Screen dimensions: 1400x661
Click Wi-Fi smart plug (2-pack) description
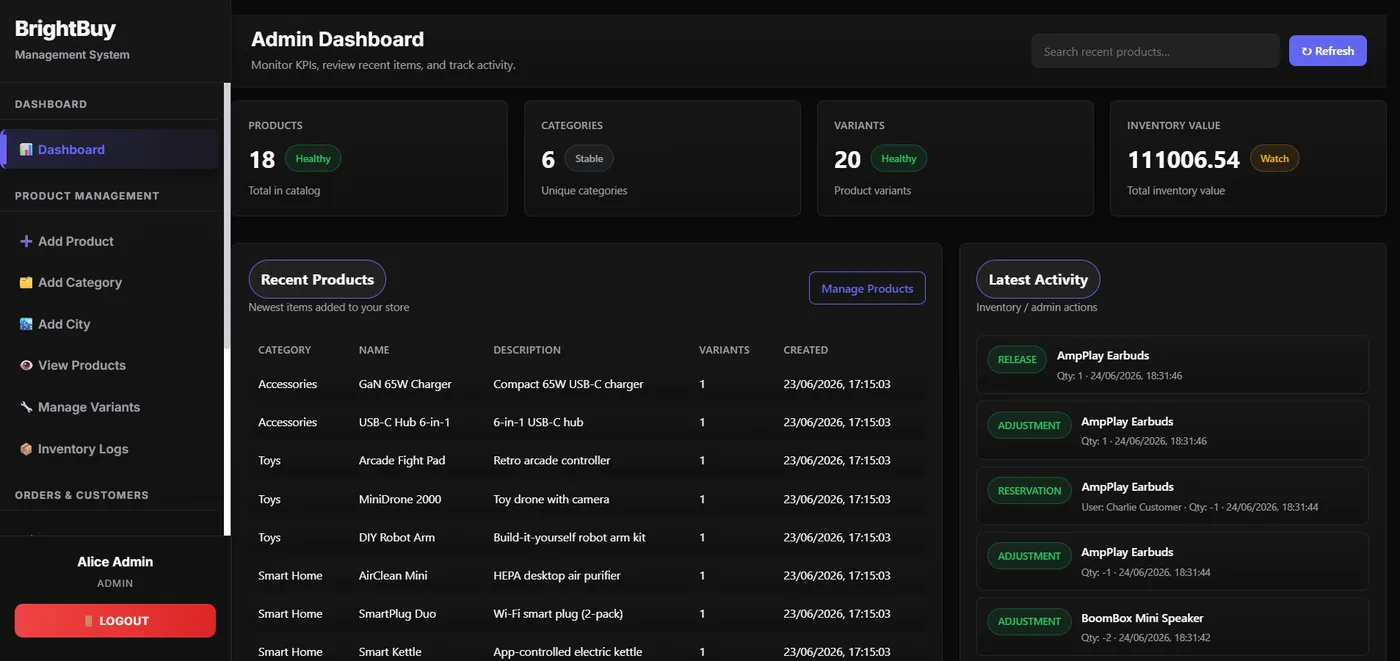(x=558, y=614)
